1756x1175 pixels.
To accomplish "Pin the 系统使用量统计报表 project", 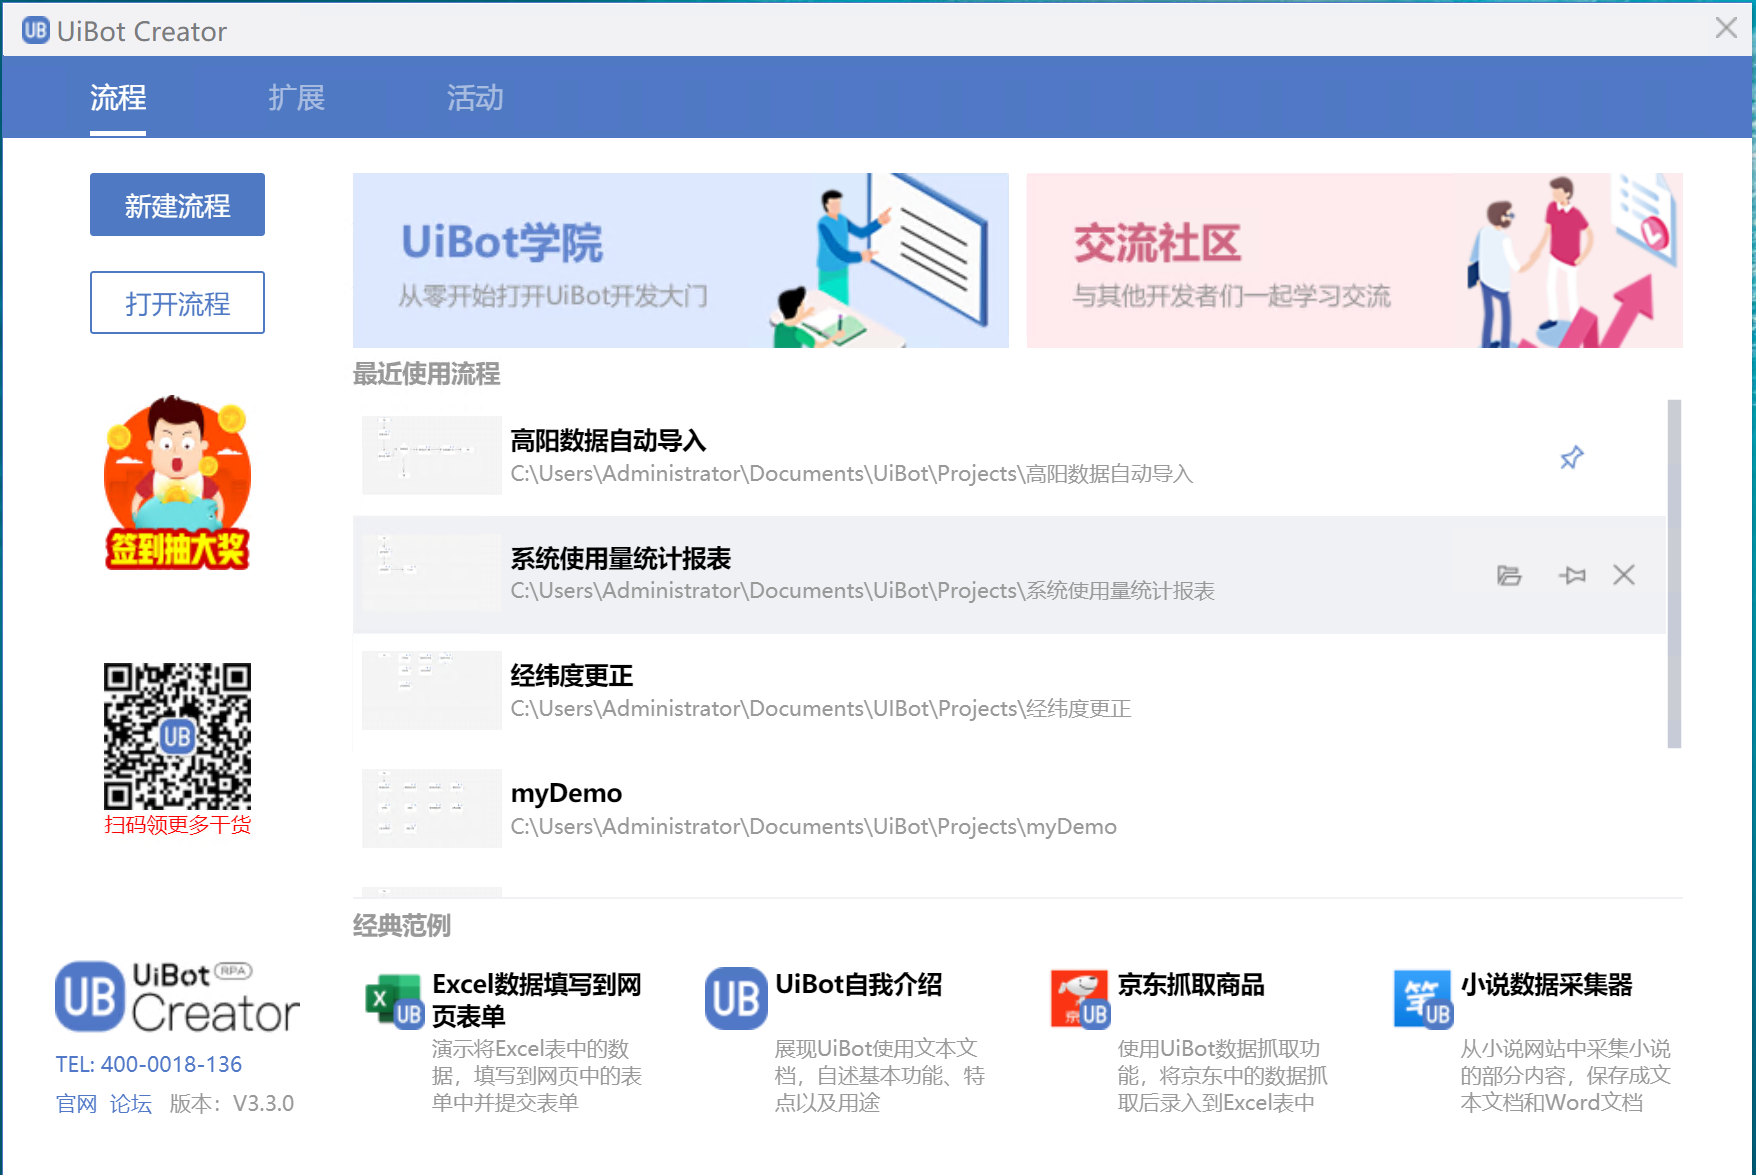I will [x=1572, y=575].
